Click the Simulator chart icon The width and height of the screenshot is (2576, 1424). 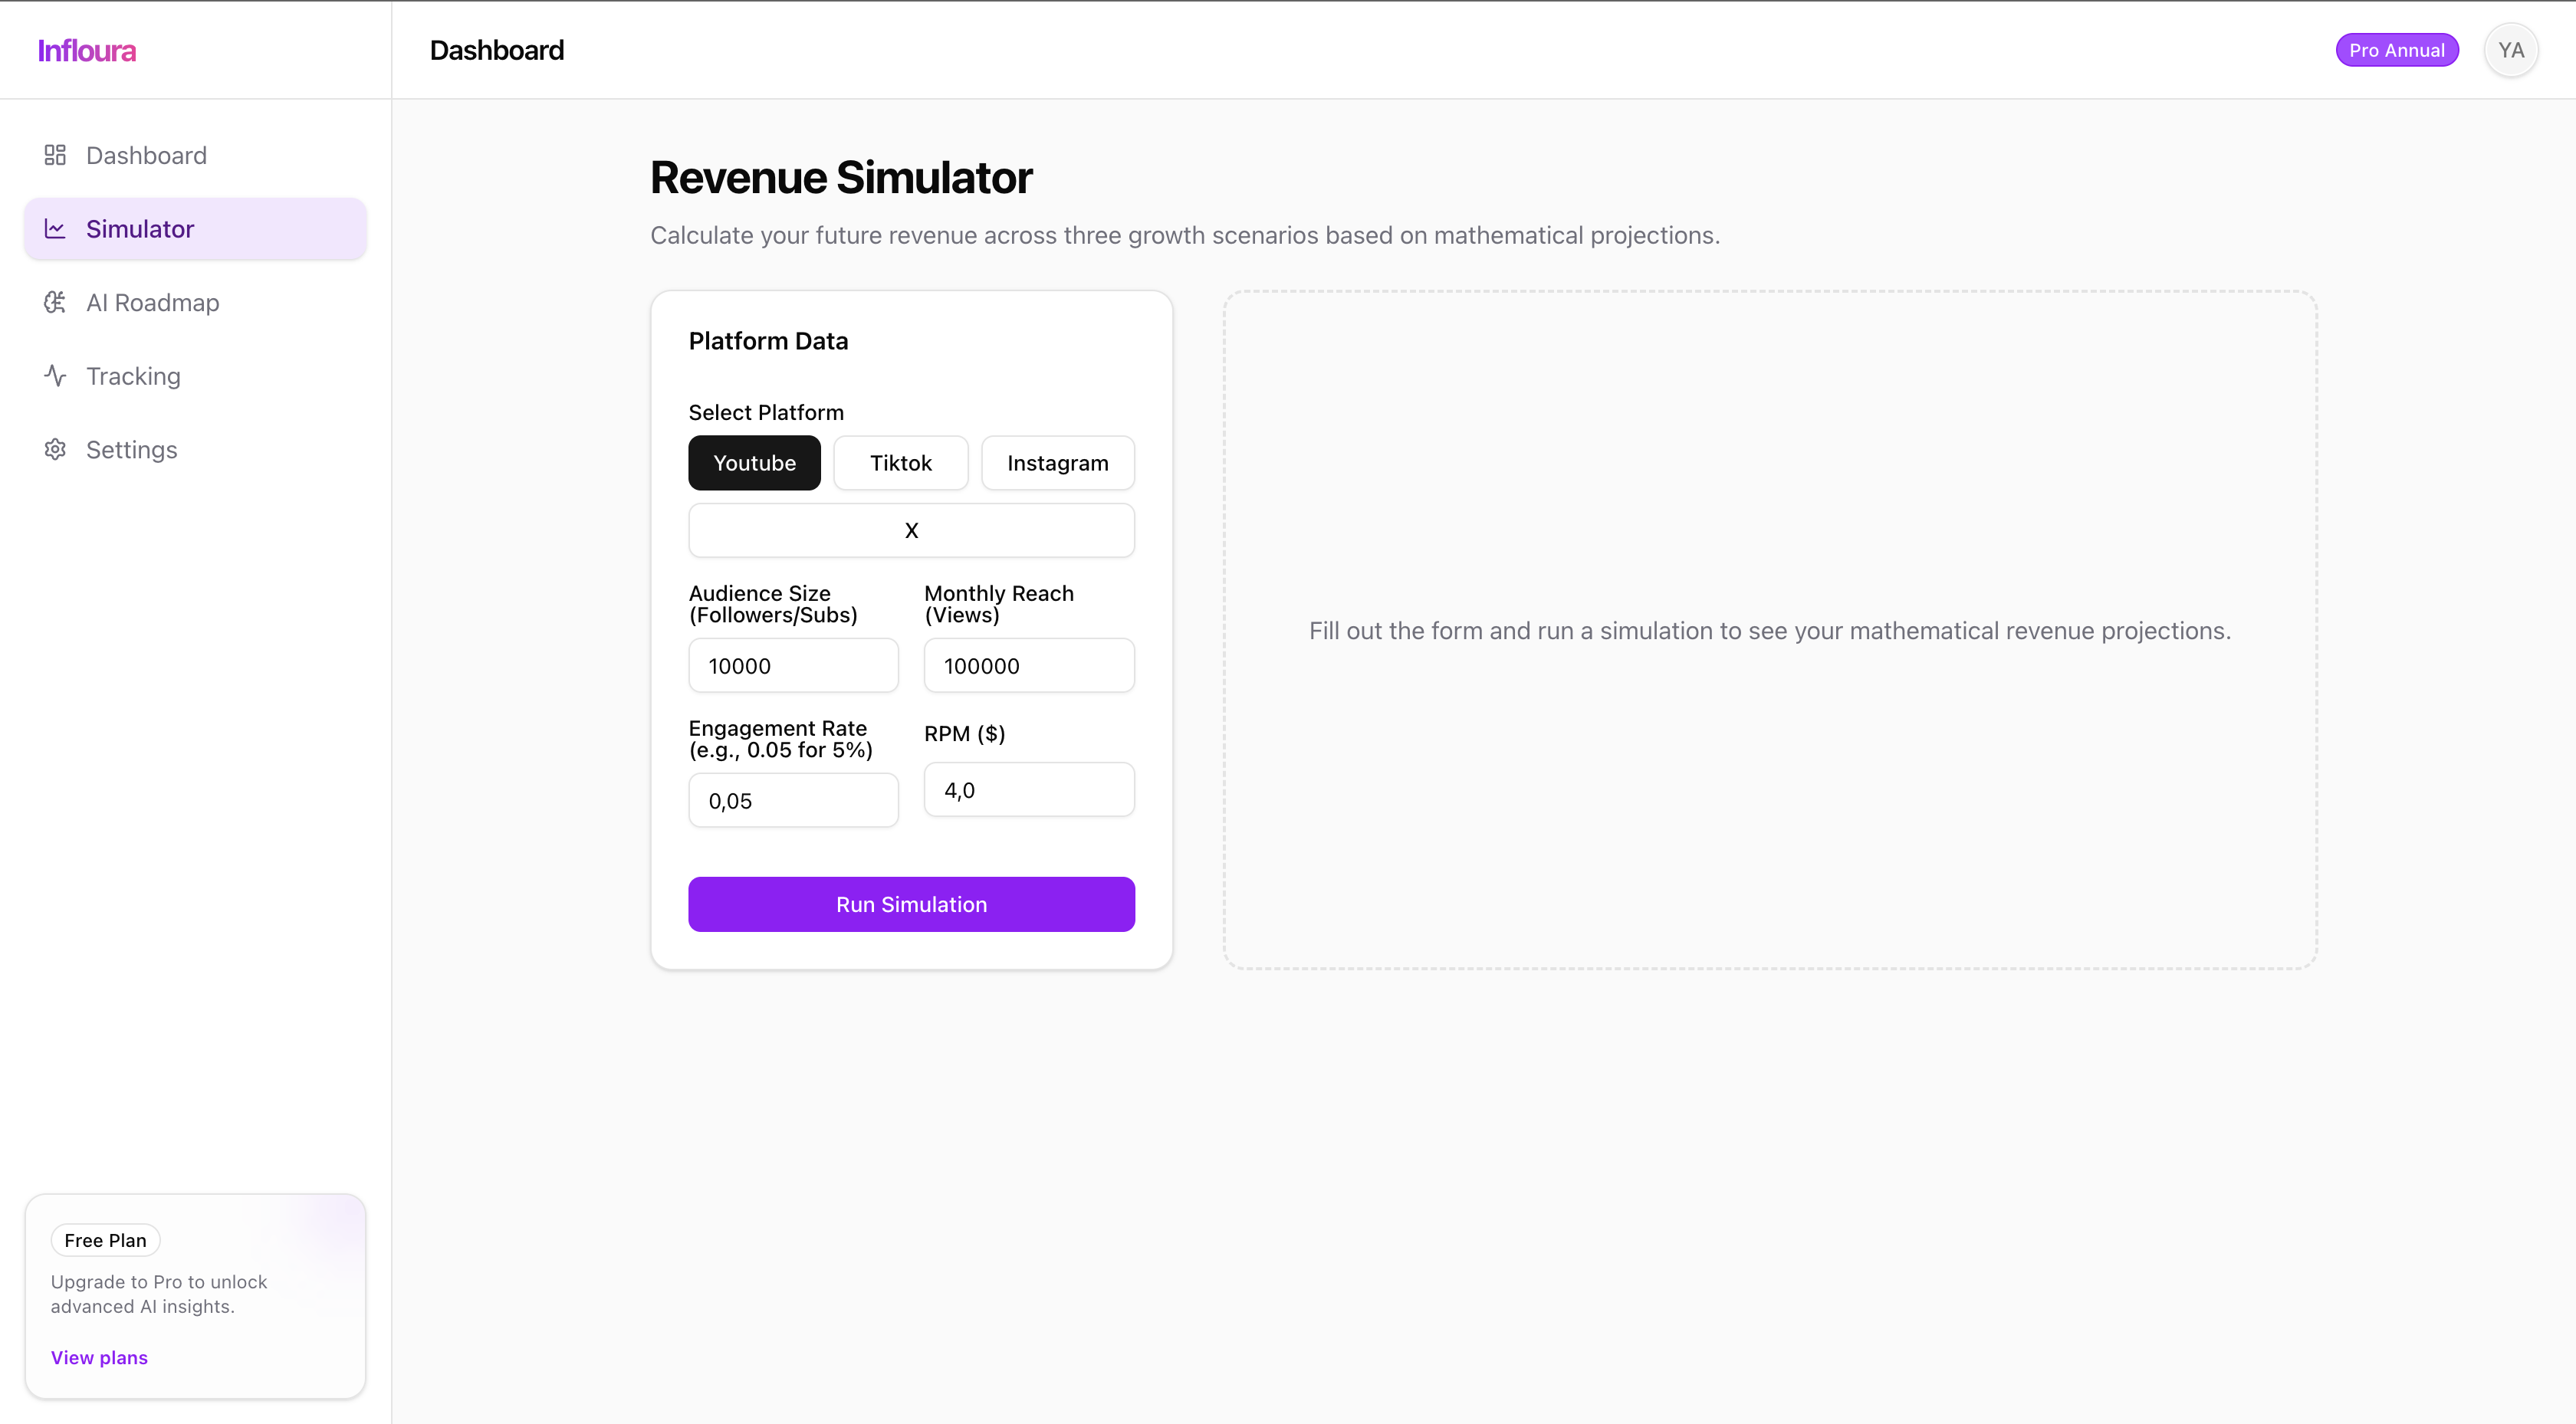[55, 229]
